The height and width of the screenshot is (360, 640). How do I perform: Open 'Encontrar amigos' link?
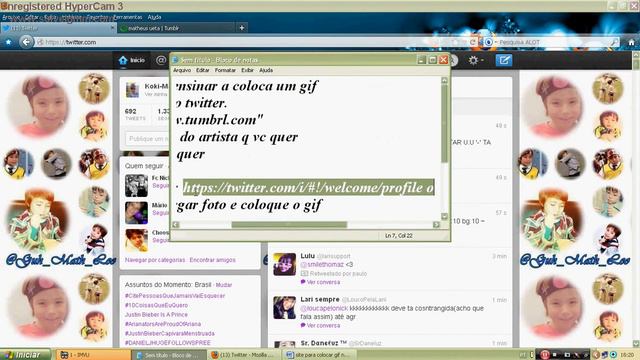click(212, 260)
